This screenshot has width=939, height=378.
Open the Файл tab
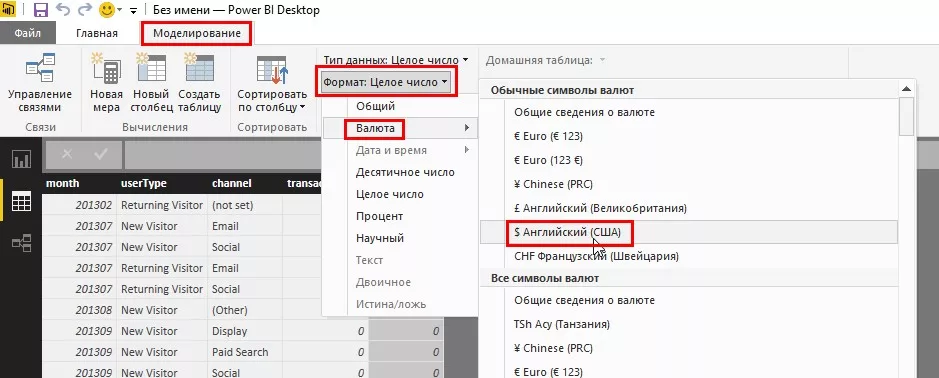pyautogui.click(x=28, y=33)
